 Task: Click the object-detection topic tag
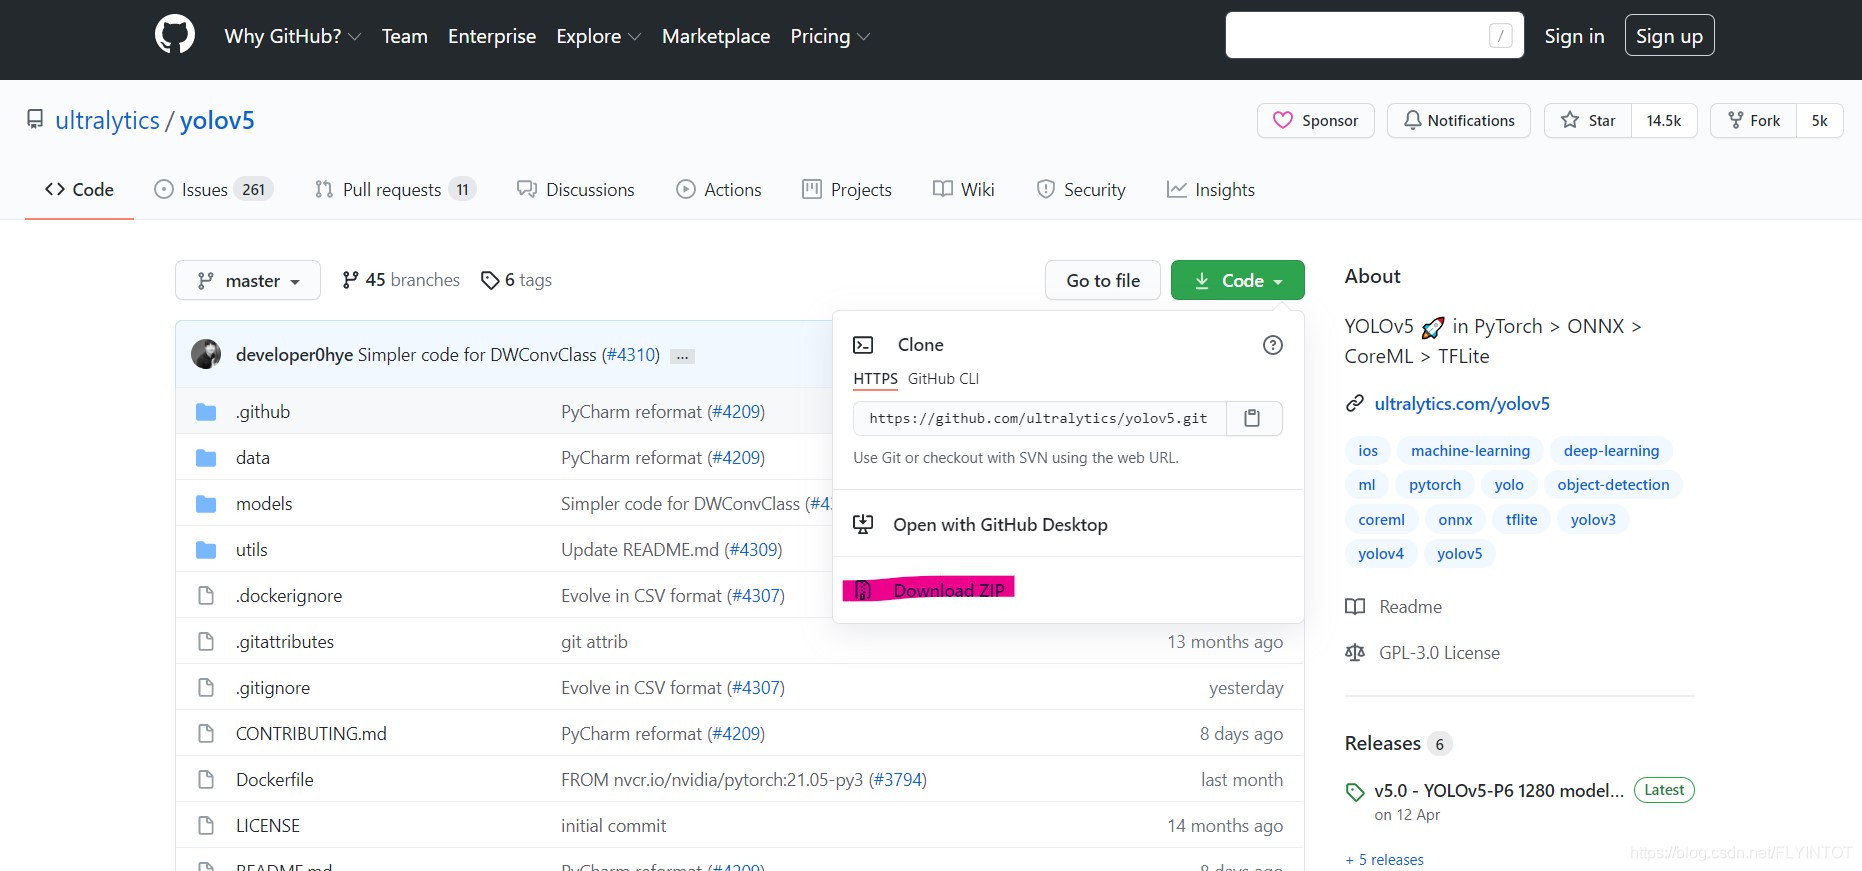(1613, 485)
